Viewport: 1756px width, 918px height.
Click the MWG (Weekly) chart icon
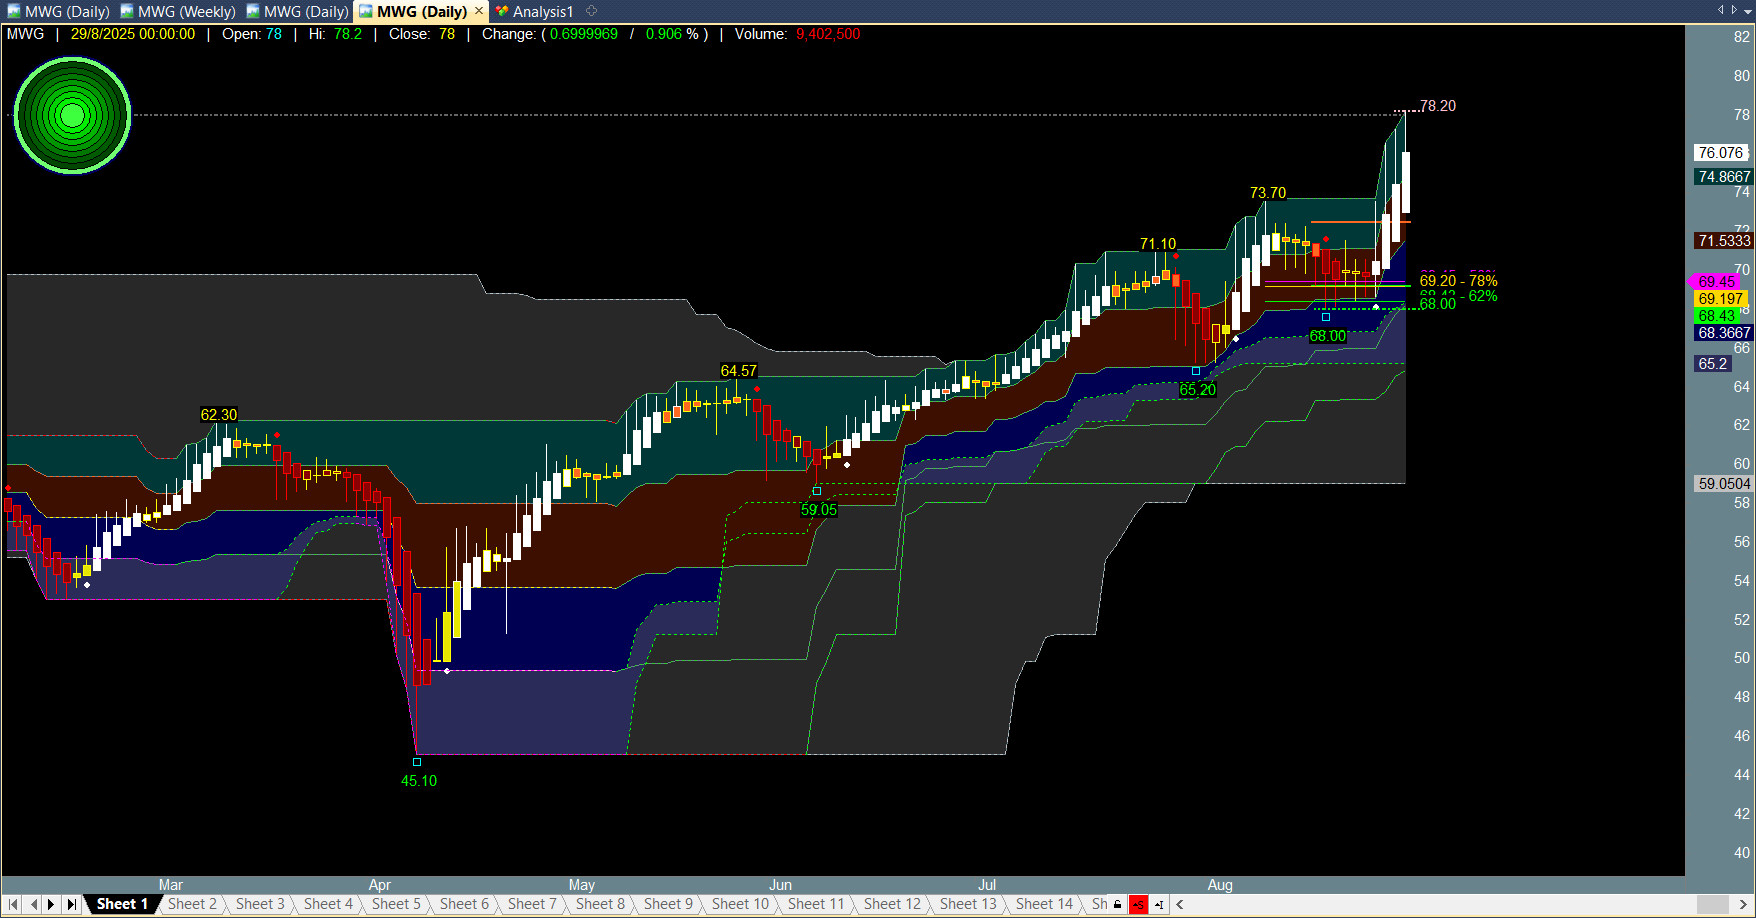click(127, 12)
